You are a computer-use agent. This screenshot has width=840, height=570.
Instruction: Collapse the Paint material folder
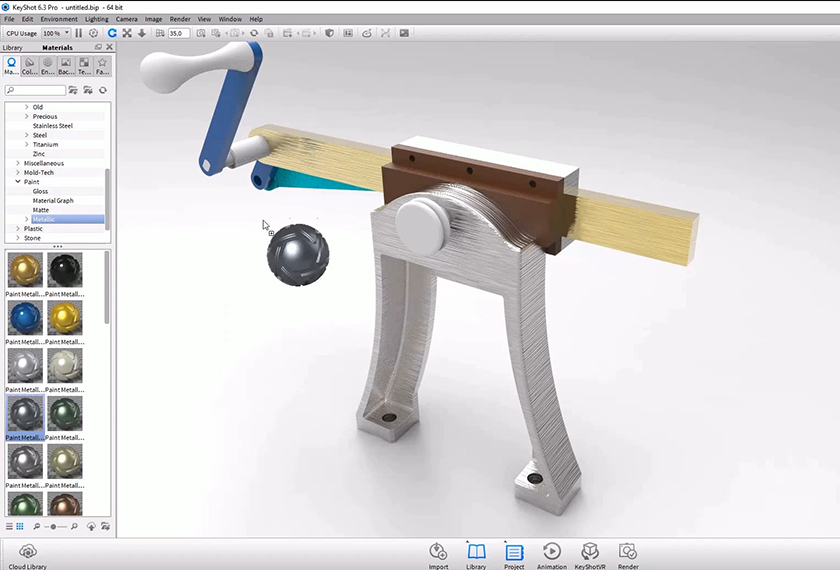18,182
